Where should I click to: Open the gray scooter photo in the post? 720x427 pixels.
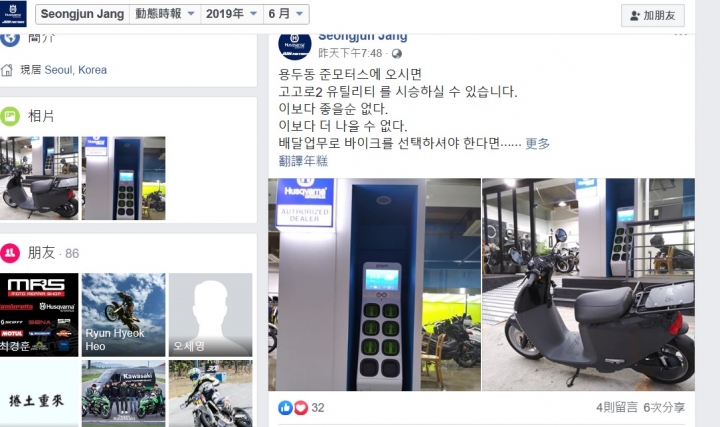point(588,285)
